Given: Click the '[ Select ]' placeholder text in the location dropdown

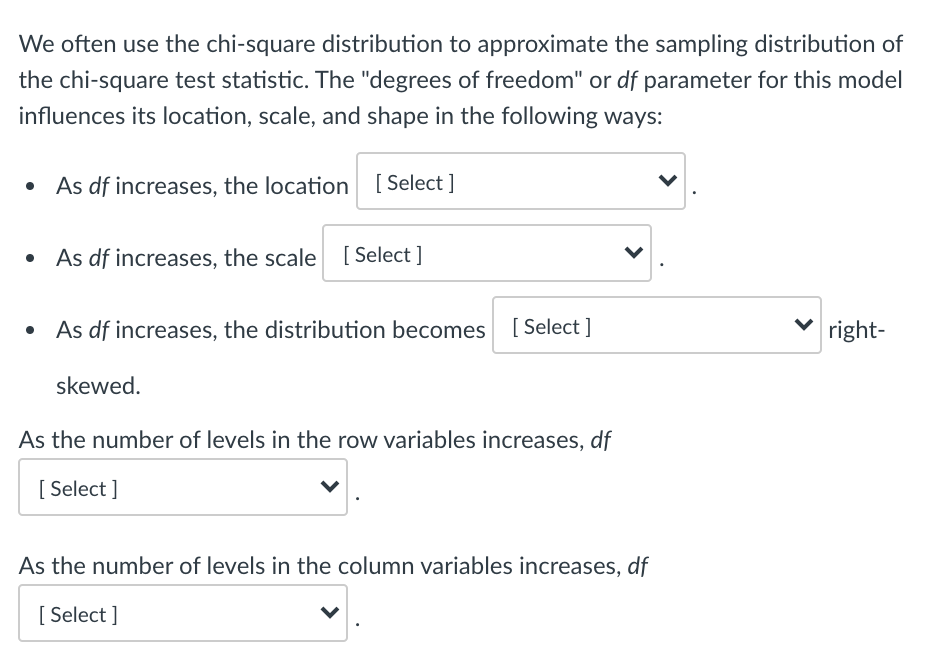Looking at the screenshot, I should point(413,182).
